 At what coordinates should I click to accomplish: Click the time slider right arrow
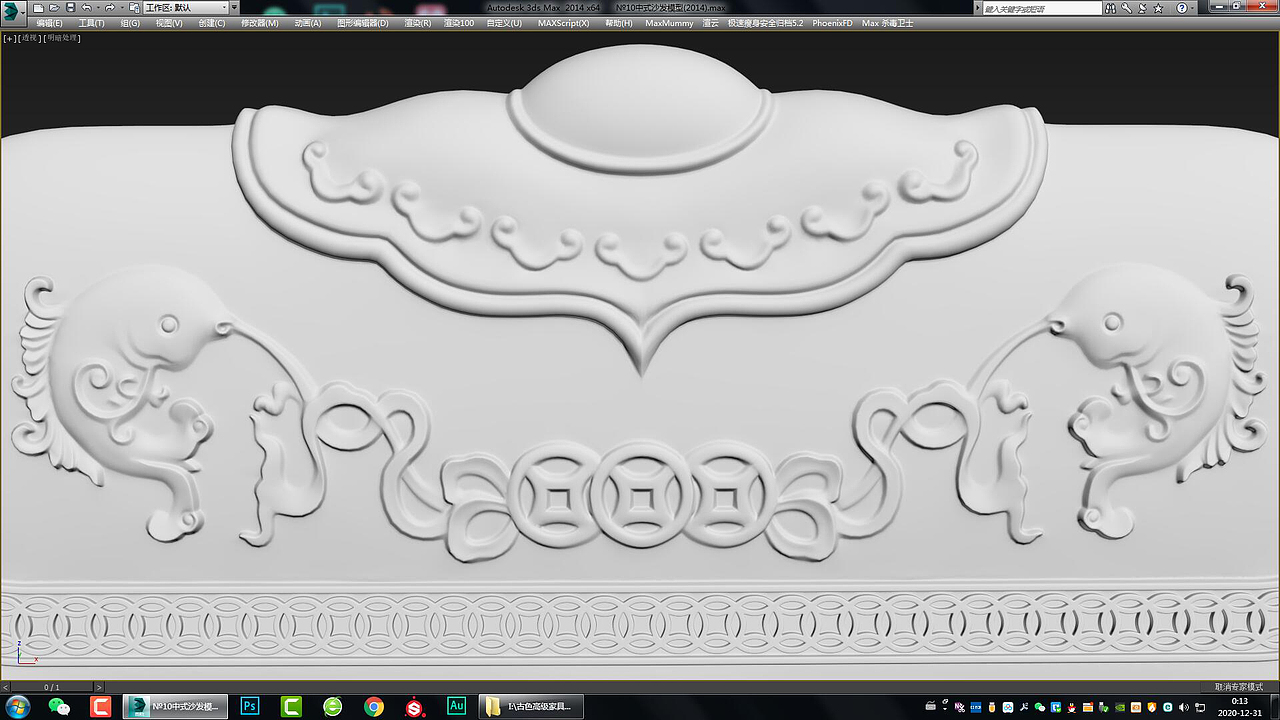99,687
